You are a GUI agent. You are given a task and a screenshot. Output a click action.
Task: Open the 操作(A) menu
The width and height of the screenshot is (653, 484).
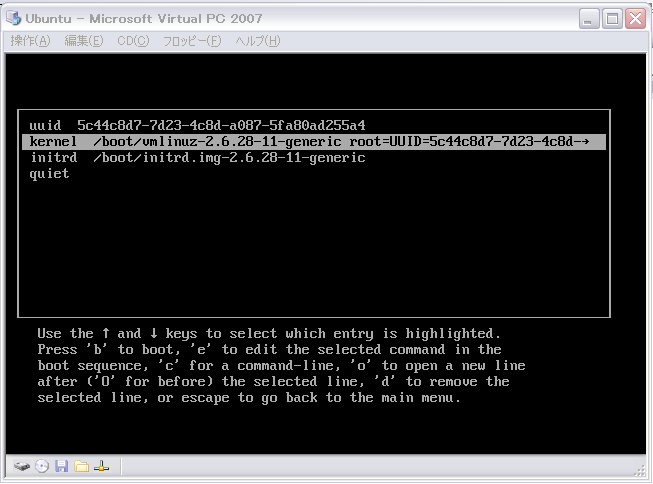[x=30, y=41]
